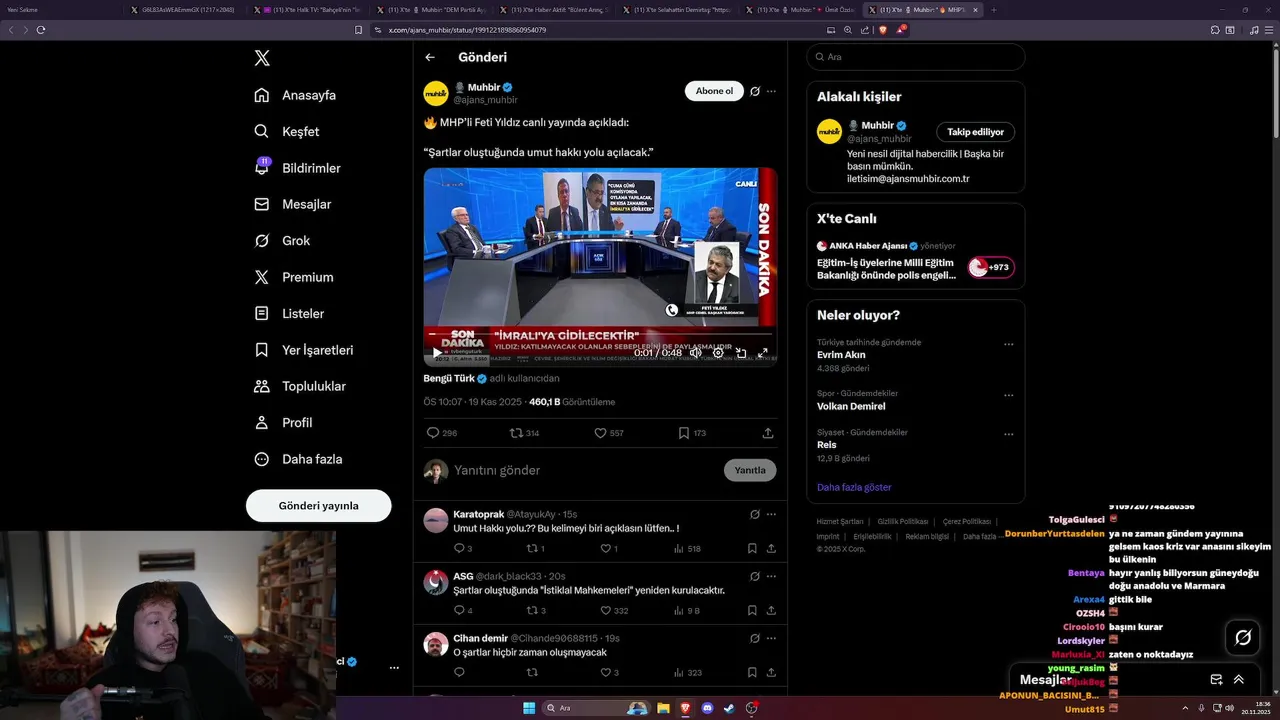Toggle picture-in-picture on the video
This screenshot has height=720, width=1280.
741,352
